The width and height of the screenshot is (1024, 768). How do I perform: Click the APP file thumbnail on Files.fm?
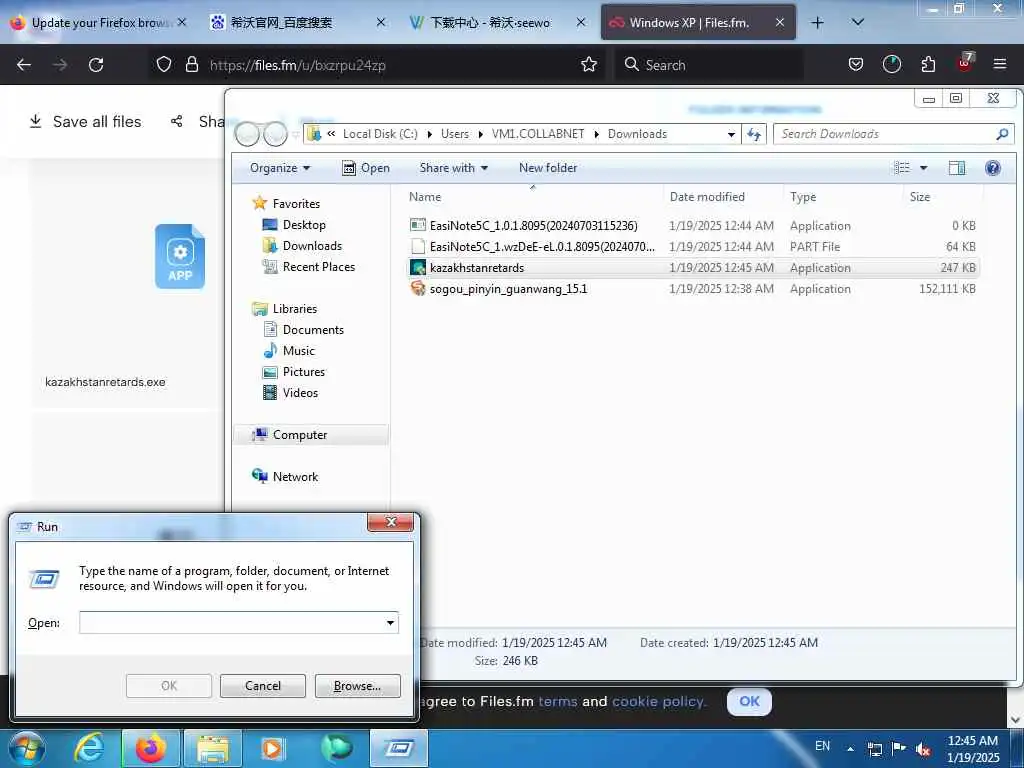[180, 257]
